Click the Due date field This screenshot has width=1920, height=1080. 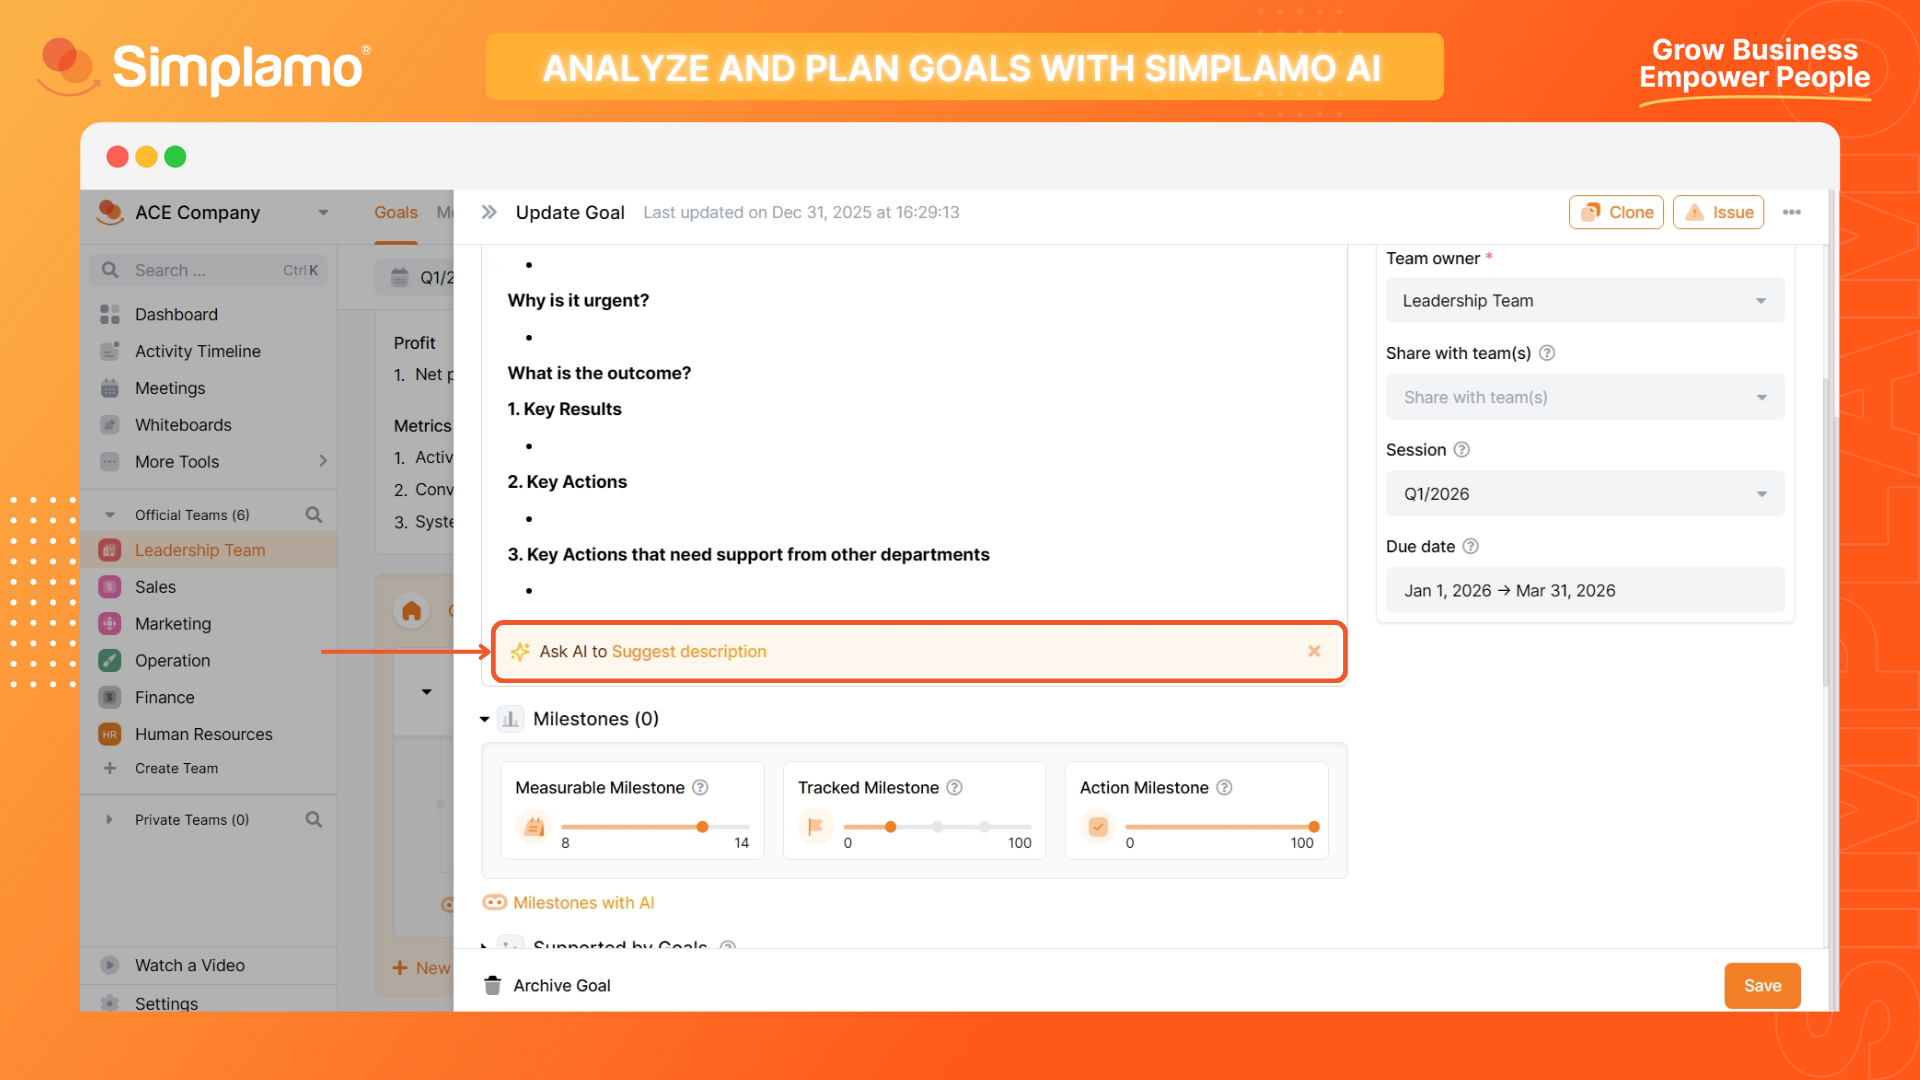coord(1584,591)
